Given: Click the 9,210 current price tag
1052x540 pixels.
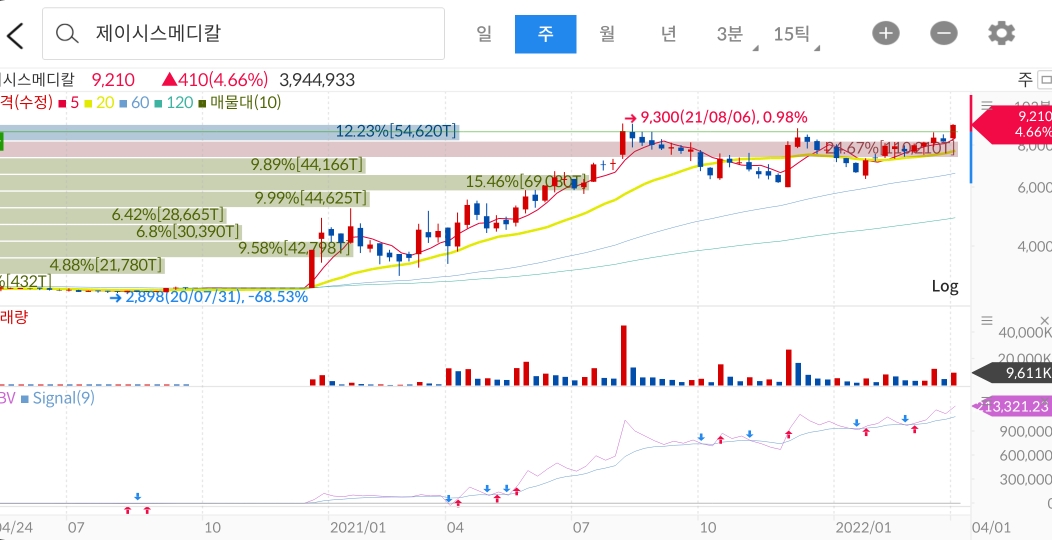Looking at the screenshot, I should pos(1012,124).
